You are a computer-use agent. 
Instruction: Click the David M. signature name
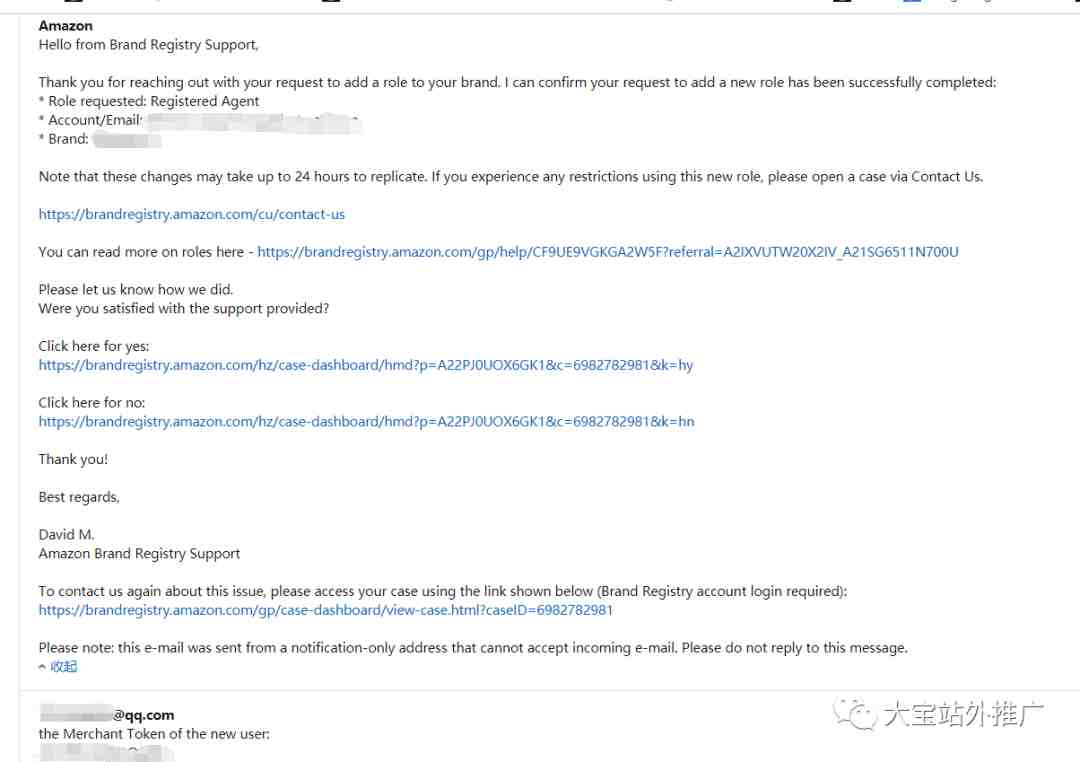[x=66, y=535]
